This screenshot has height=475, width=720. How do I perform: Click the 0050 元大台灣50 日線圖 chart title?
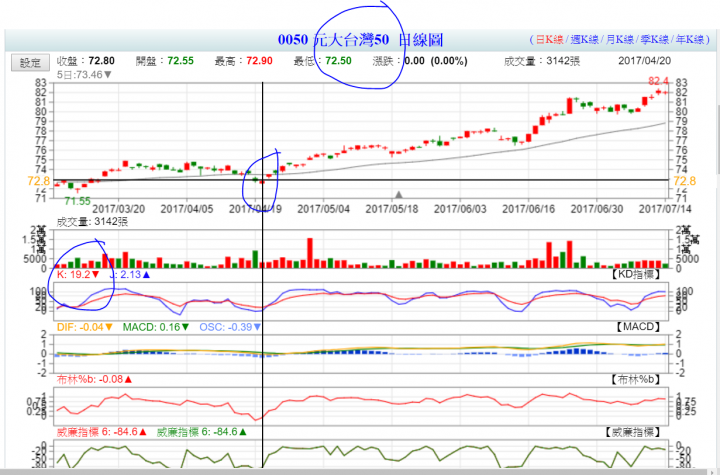coord(360,40)
